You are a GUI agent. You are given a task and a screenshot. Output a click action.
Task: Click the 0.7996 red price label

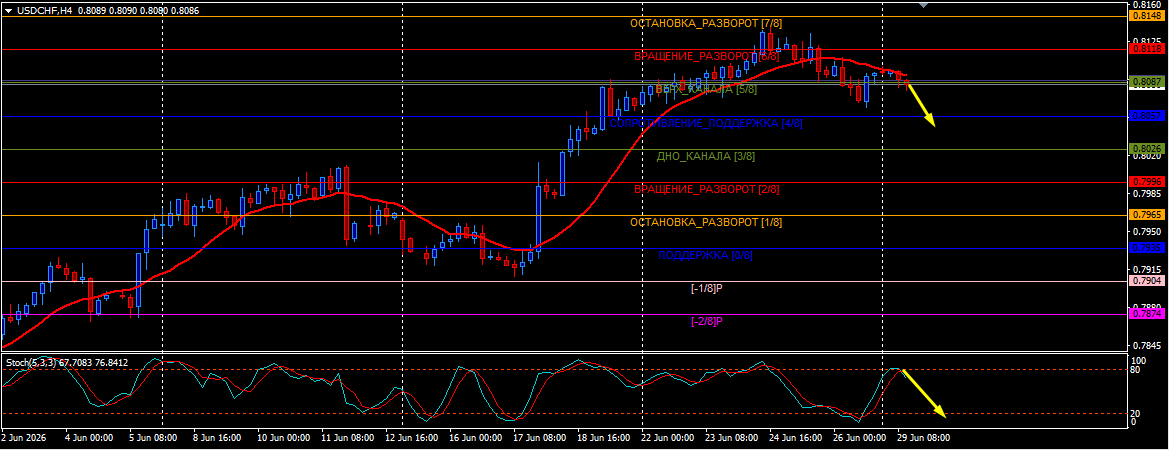[1146, 181]
